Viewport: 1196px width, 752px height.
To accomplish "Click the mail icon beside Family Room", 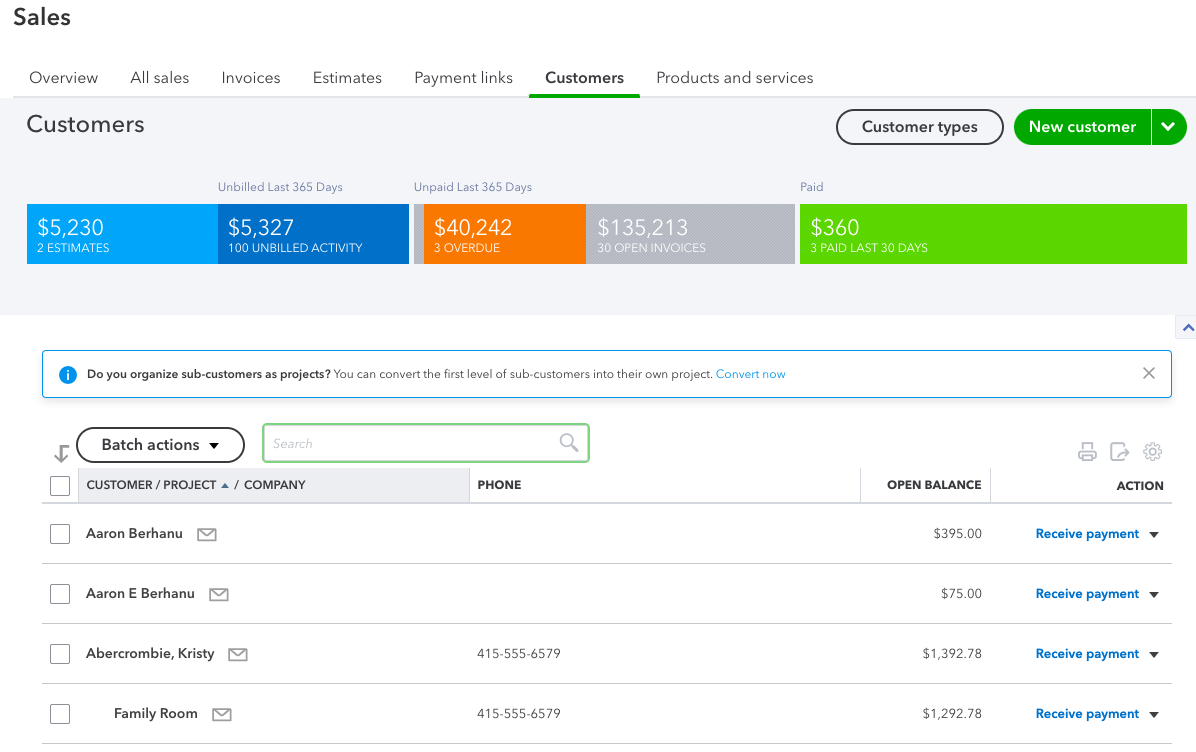I will 222,715.
